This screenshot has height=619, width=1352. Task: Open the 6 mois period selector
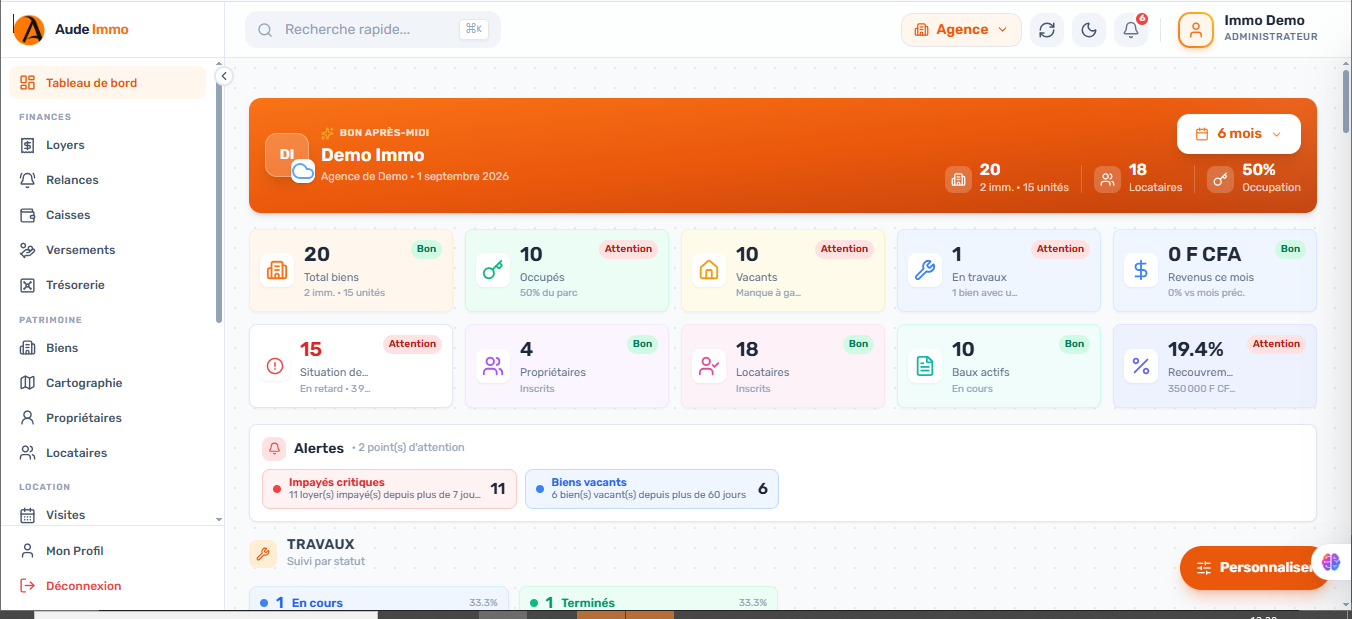(x=1238, y=134)
